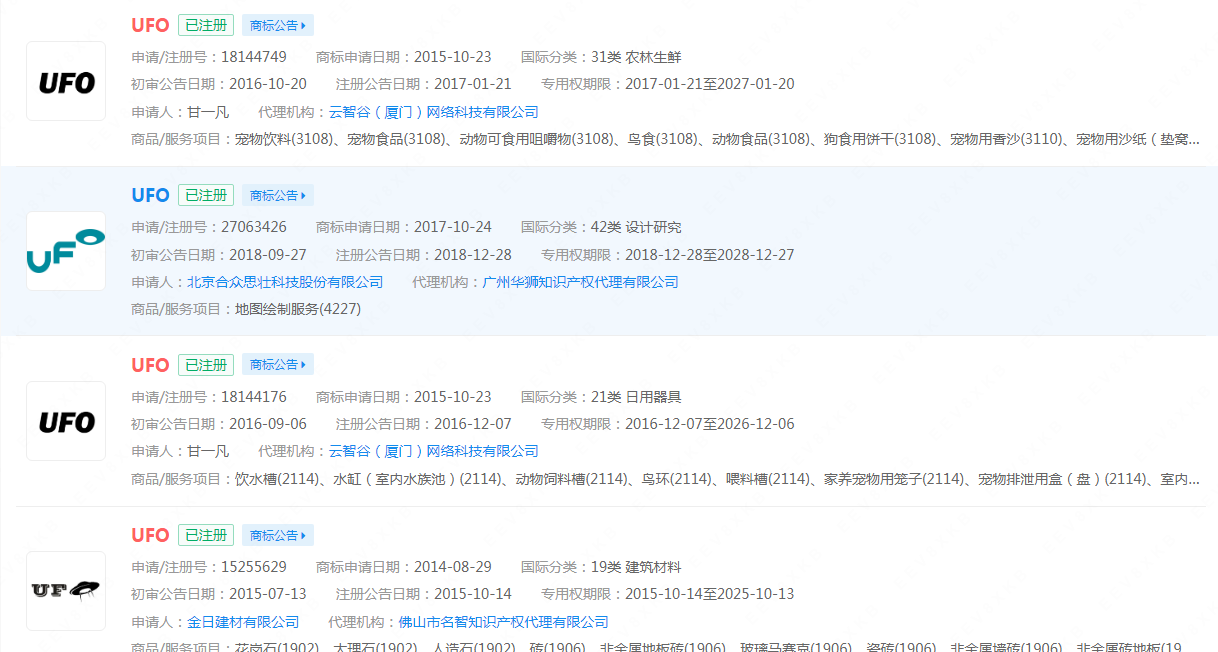The height and width of the screenshot is (652, 1218).
Task: Click applicant 甘一凡 in 31类 entry
Action: click(208, 112)
